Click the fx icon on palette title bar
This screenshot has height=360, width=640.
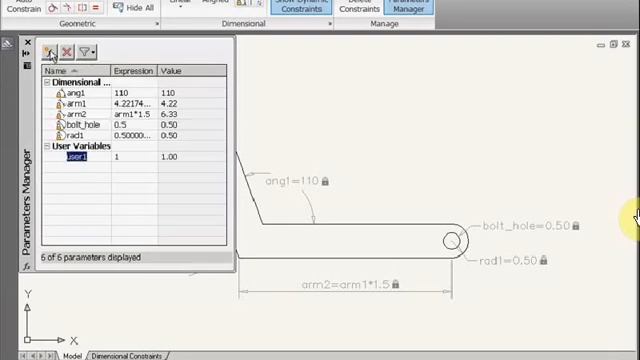coord(27,267)
